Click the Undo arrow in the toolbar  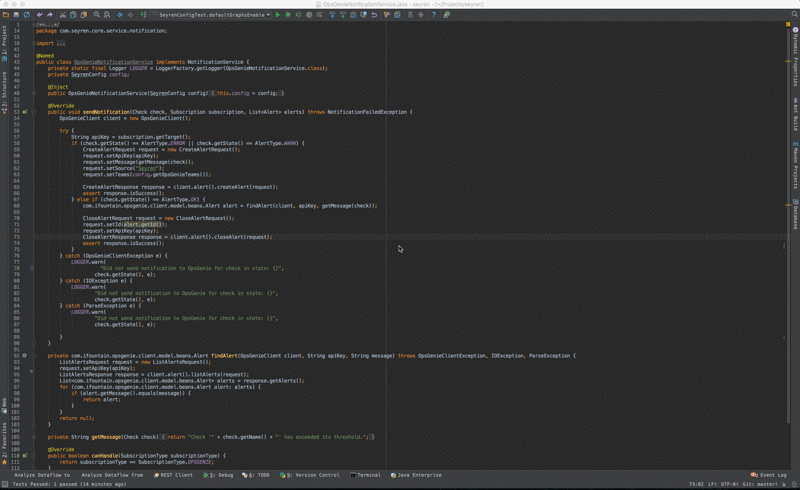coord(39,15)
